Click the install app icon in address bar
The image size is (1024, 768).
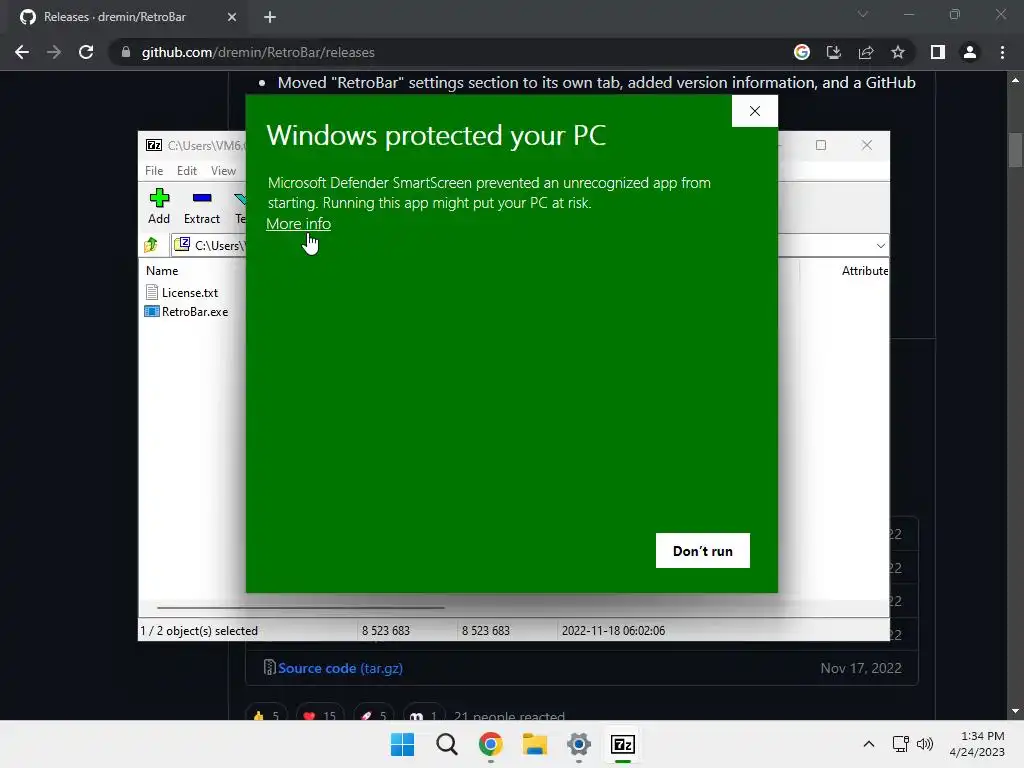(834, 52)
